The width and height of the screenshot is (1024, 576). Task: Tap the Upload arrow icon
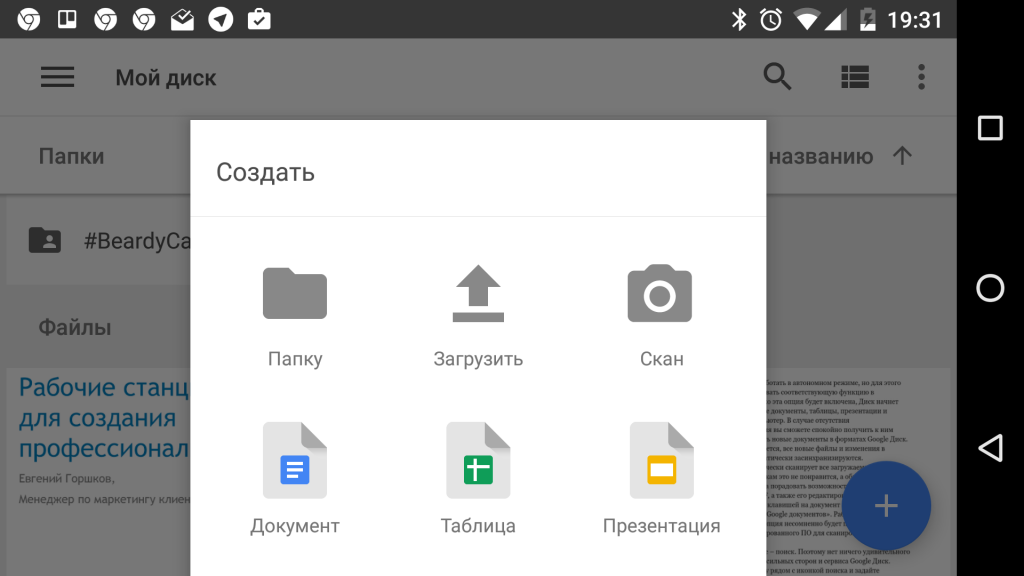coord(478,293)
